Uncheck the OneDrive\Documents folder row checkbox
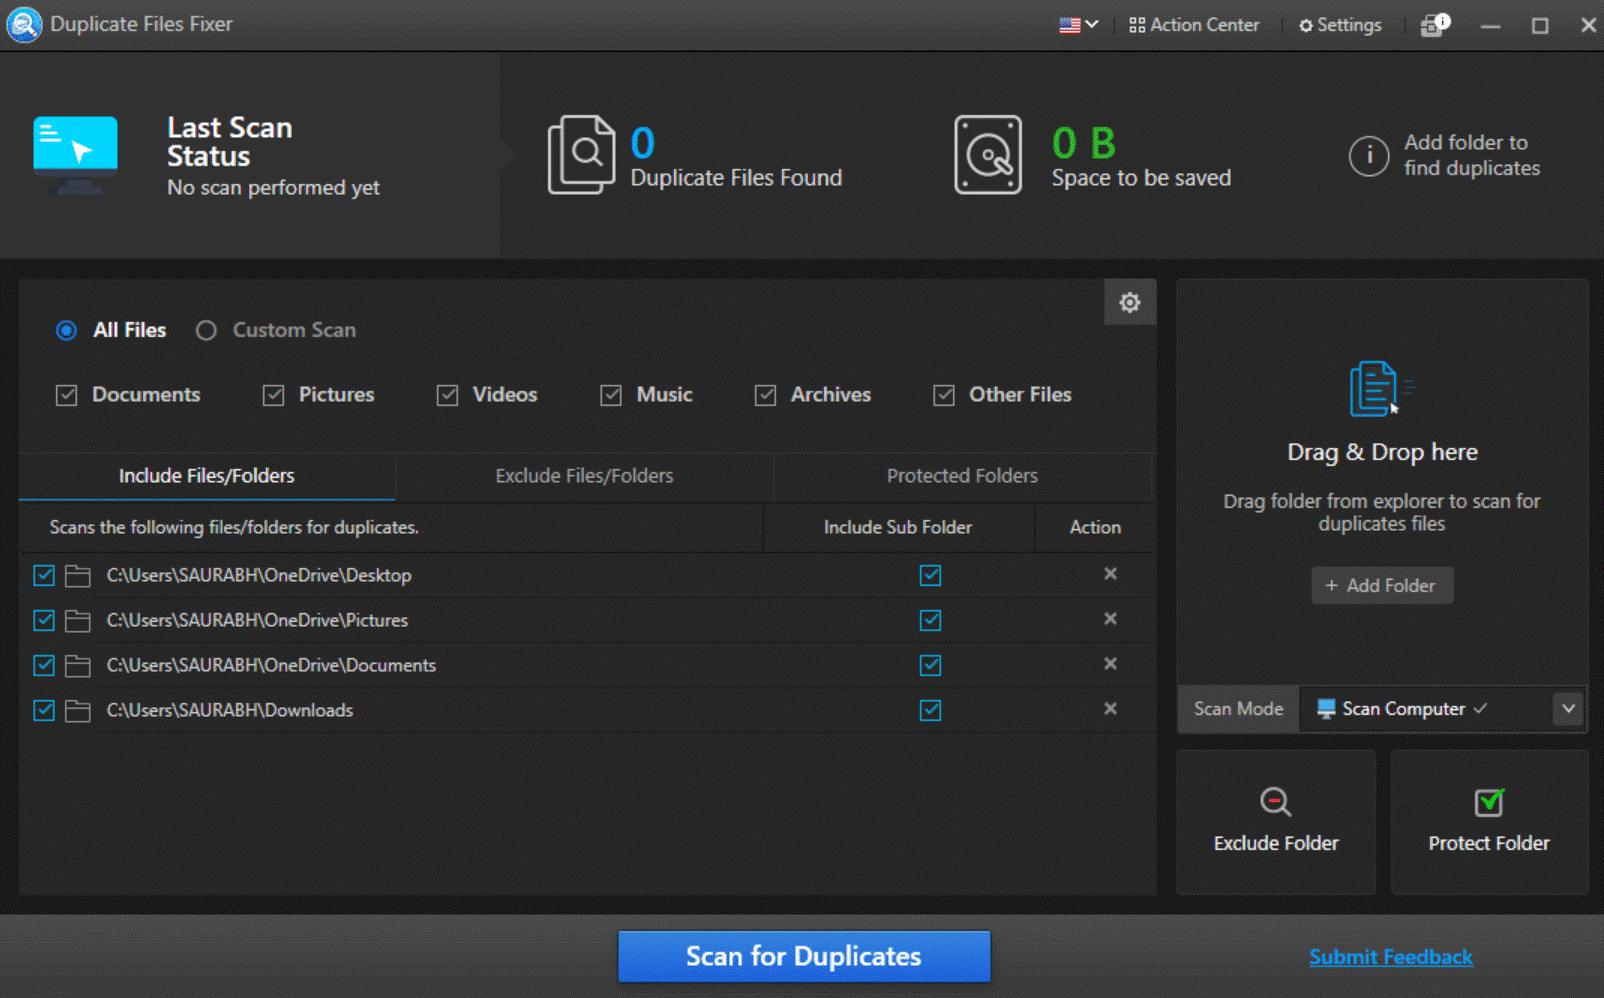 pos(44,665)
